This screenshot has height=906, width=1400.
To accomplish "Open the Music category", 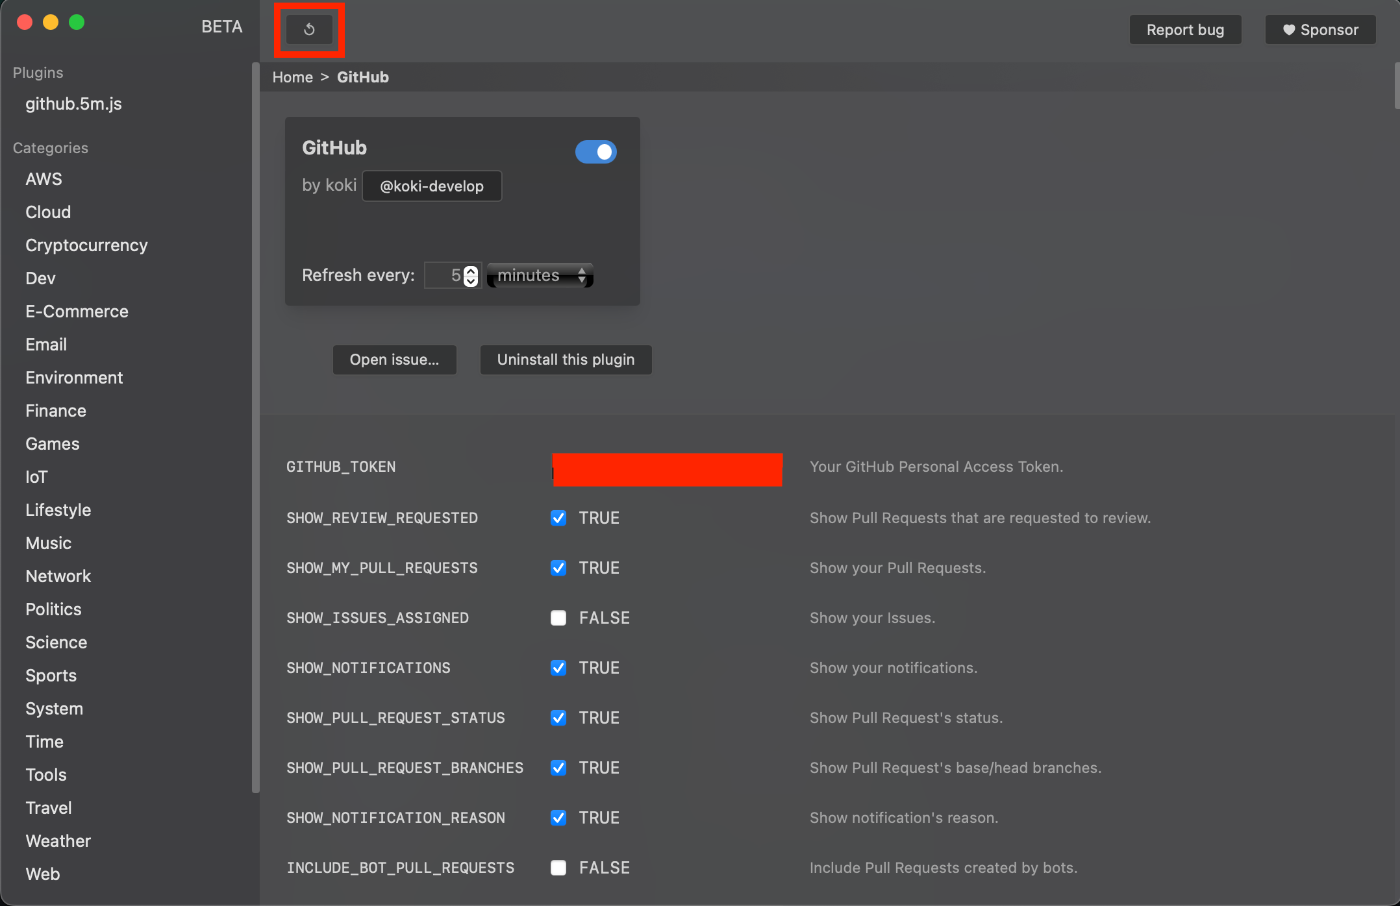I will click(x=49, y=543).
